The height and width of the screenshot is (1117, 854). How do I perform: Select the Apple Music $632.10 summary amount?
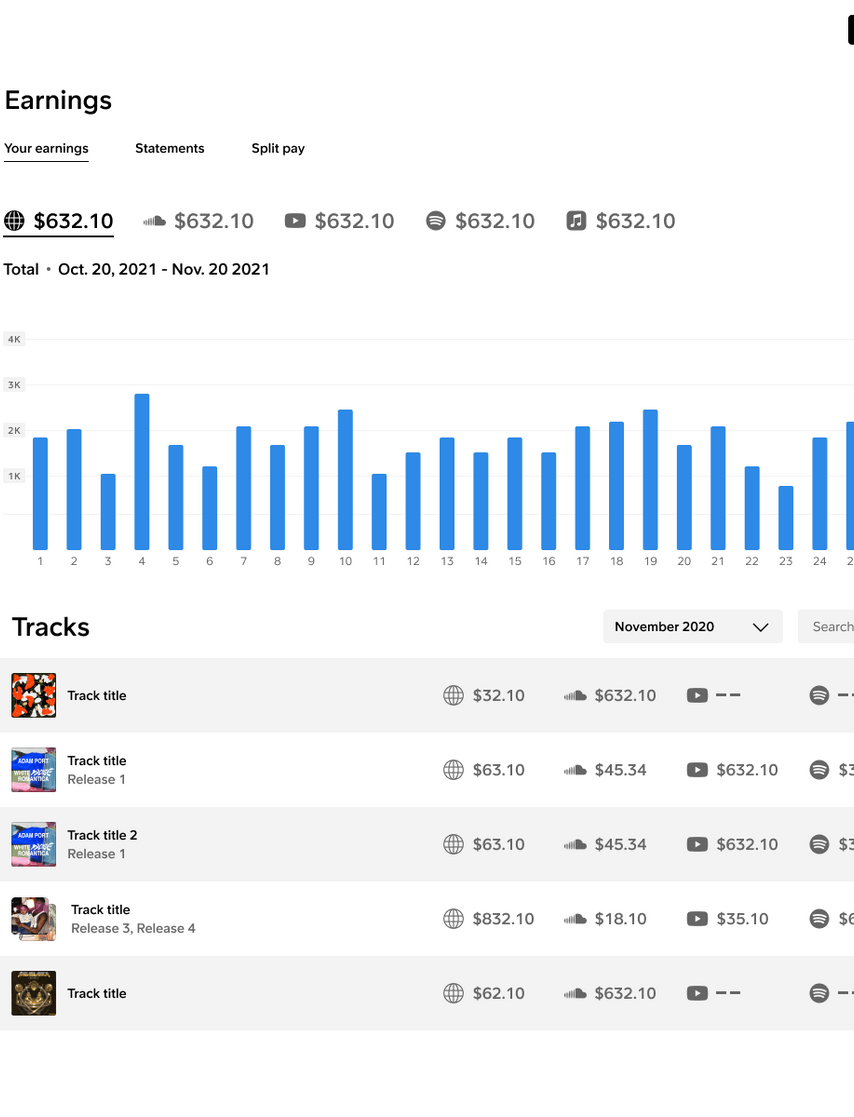pos(635,221)
